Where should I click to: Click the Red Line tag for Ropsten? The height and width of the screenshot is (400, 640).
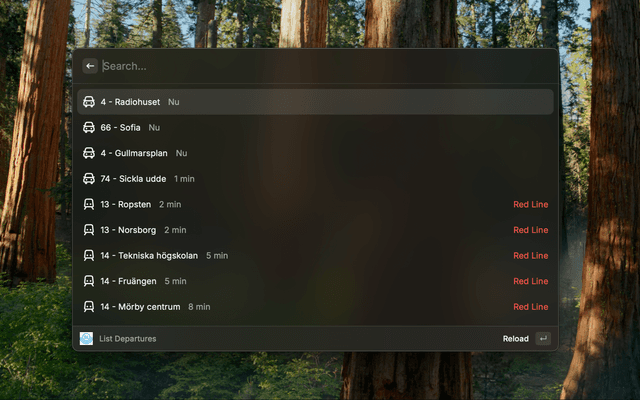click(x=531, y=204)
